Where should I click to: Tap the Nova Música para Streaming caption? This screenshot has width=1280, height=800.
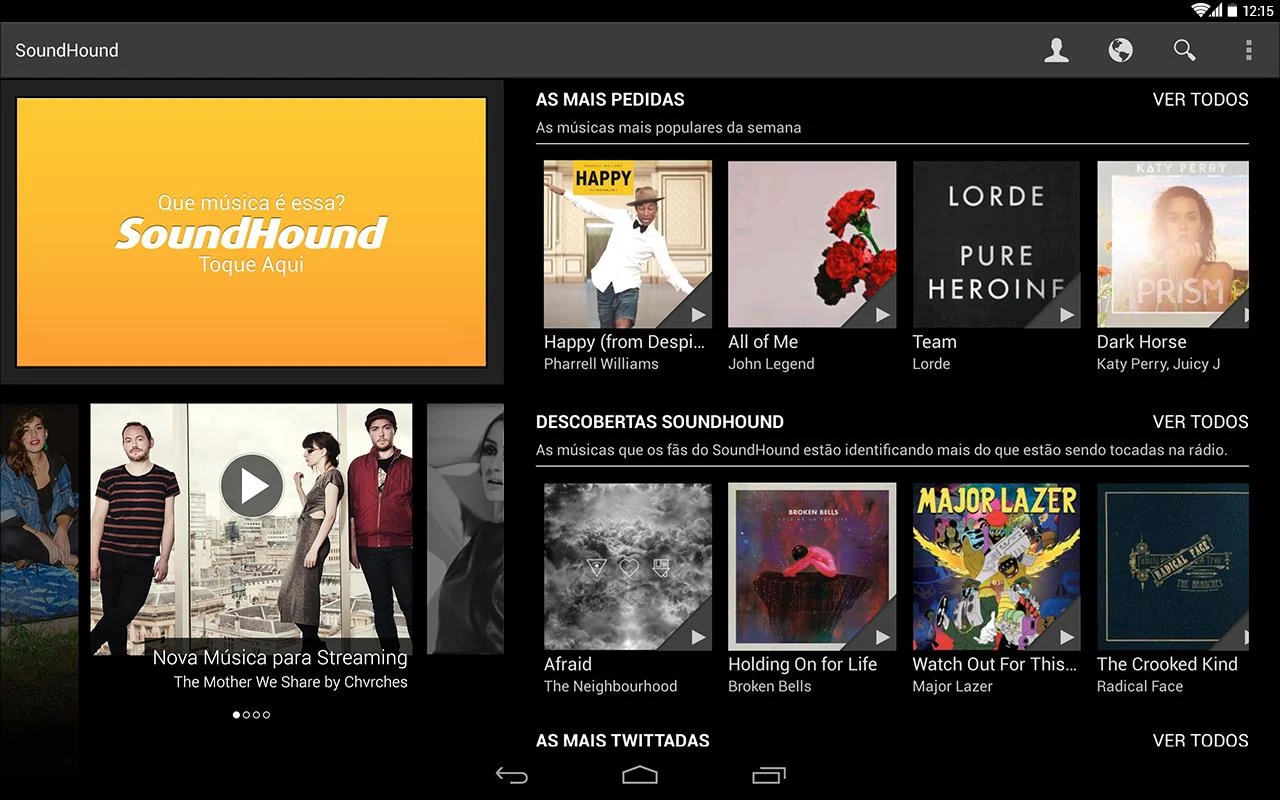280,658
